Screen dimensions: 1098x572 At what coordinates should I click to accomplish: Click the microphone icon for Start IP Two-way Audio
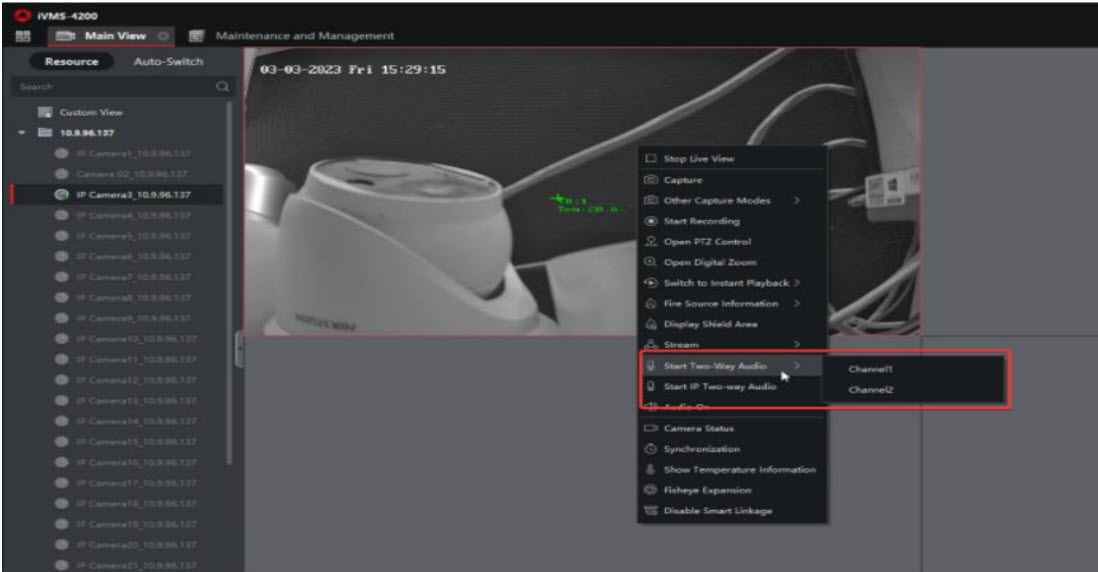point(650,386)
